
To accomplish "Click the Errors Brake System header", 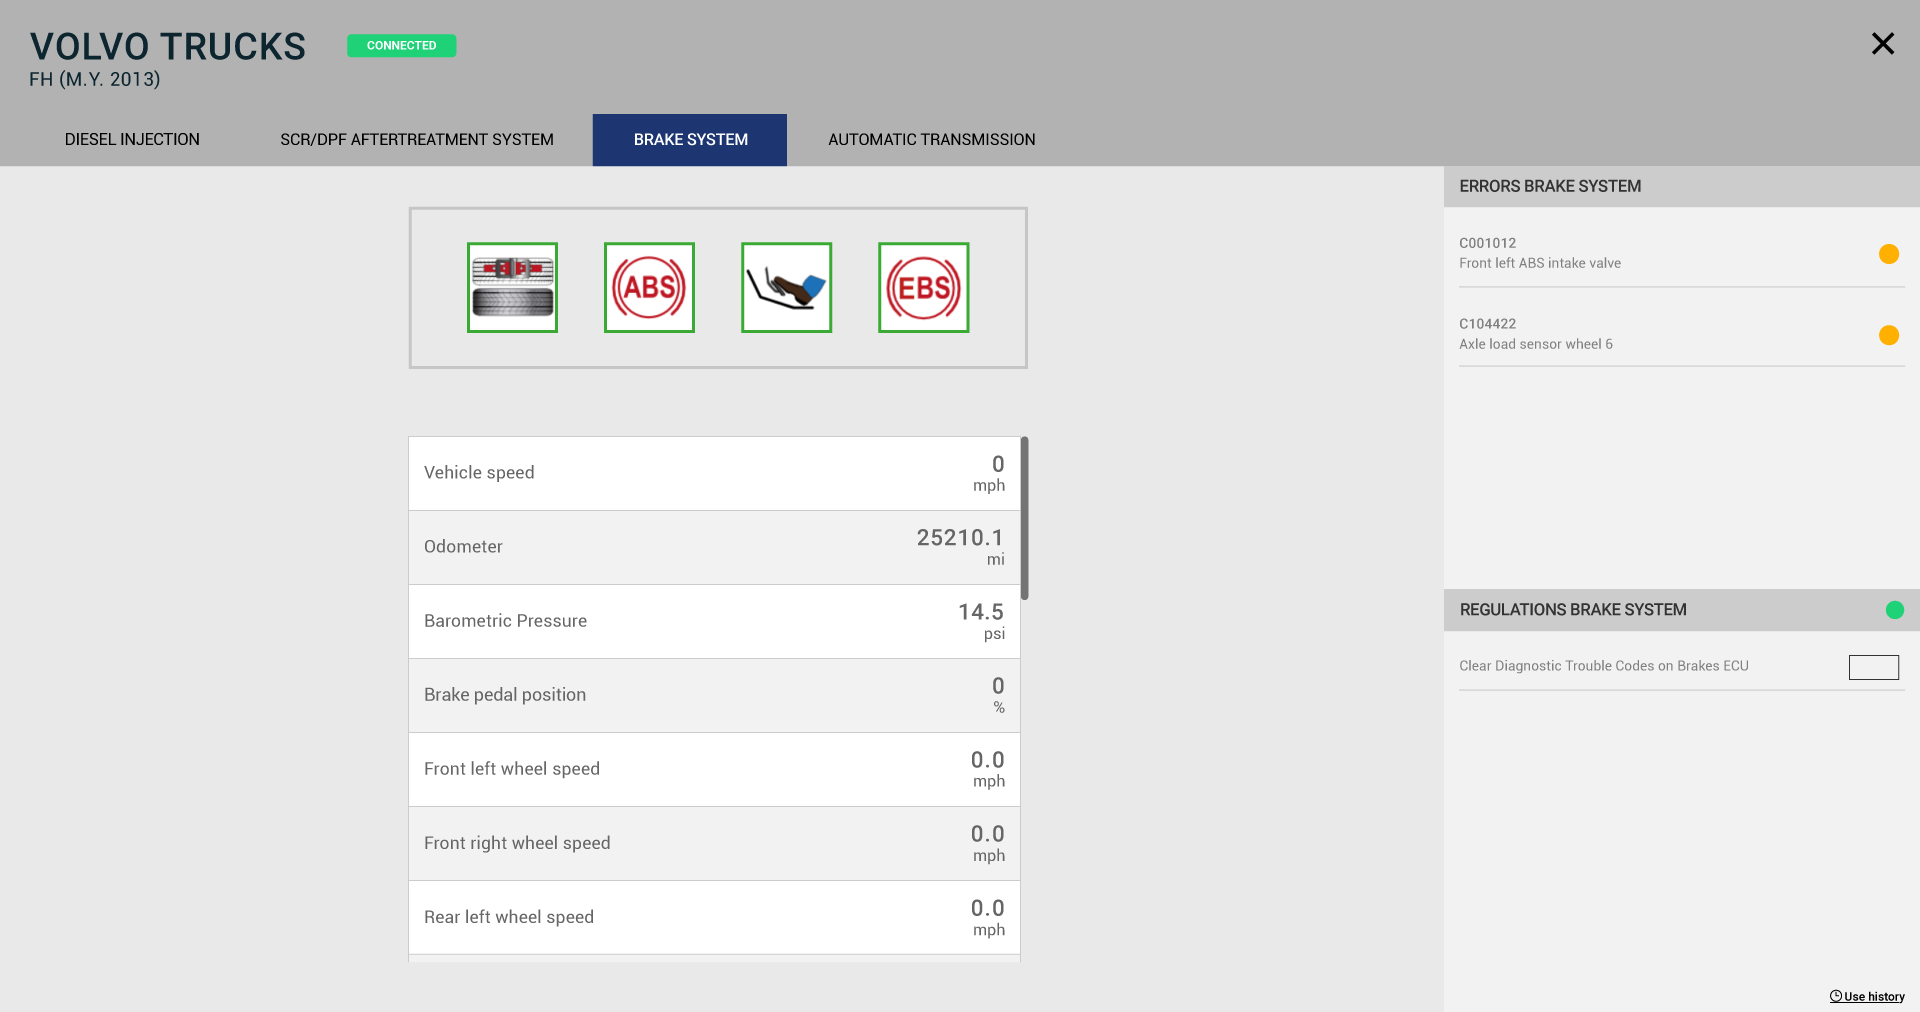I will click(x=1682, y=187).
